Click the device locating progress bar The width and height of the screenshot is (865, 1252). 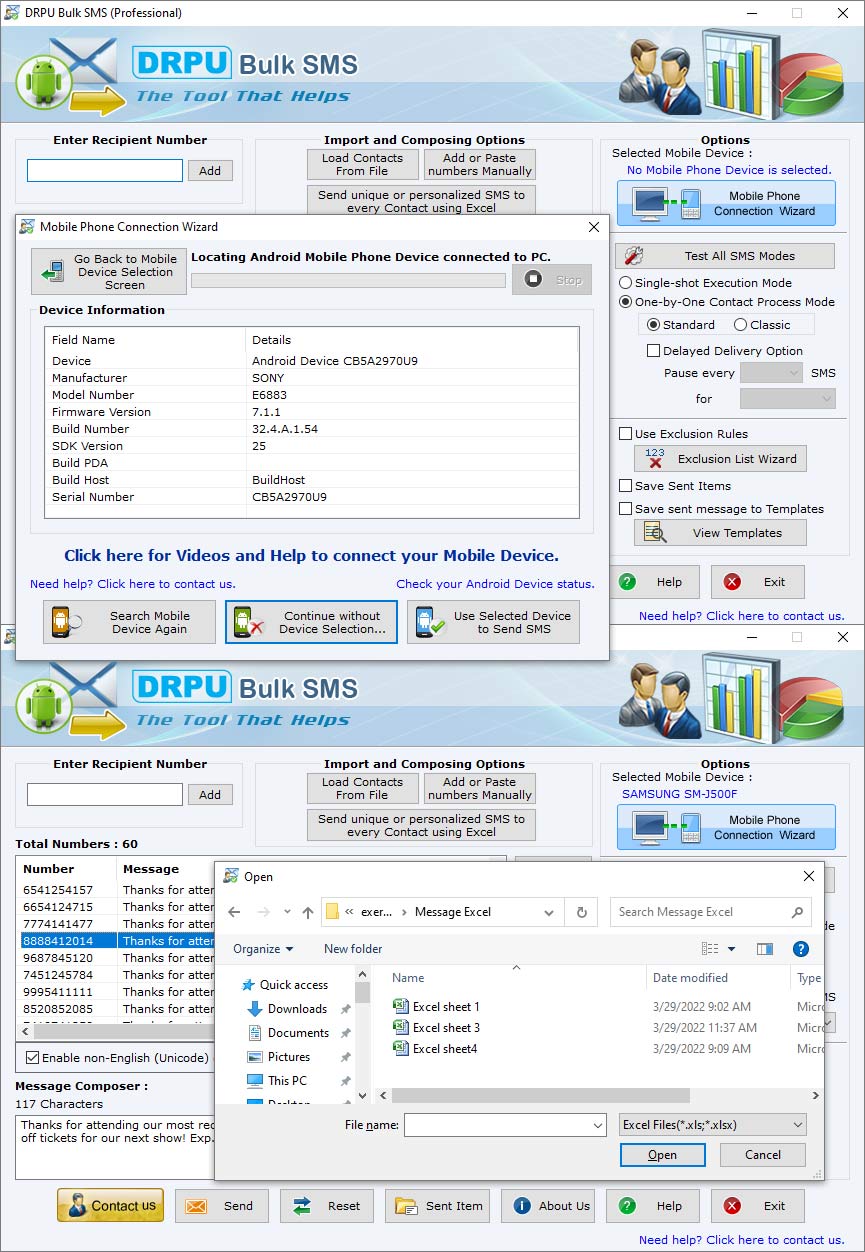(x=348, y=279)
